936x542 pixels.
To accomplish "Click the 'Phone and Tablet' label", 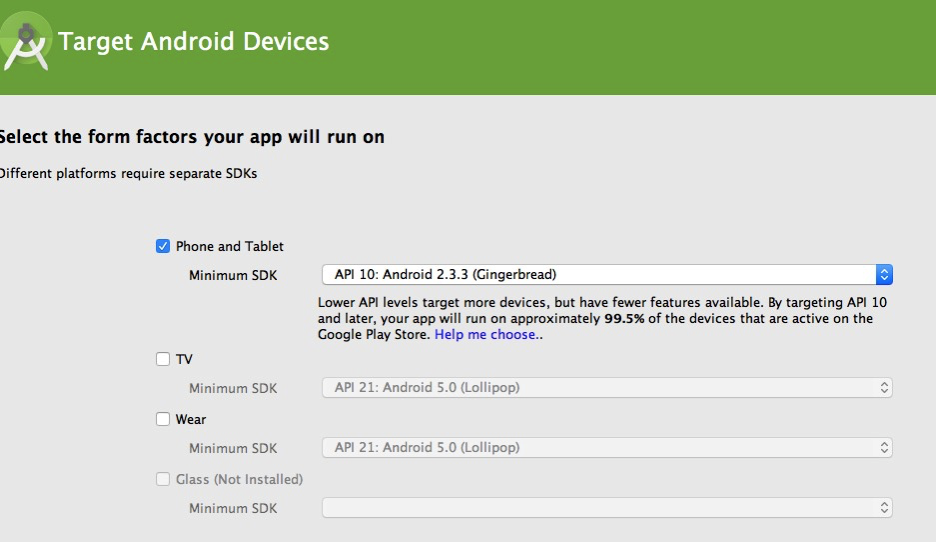I will tap(229, 246).
